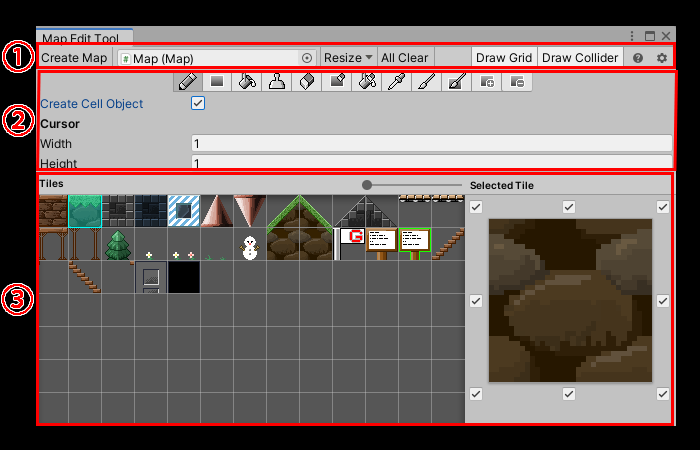Select the pencil draw tool
This screenshot has width=700, height=450.
187,82
